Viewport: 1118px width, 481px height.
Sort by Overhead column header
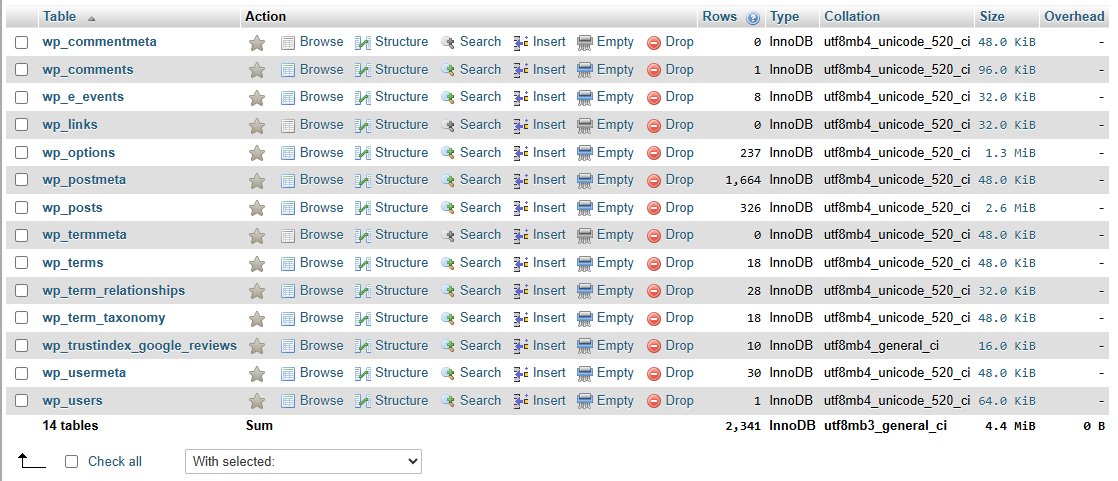pyautogui.click(x=1074, y=17)
